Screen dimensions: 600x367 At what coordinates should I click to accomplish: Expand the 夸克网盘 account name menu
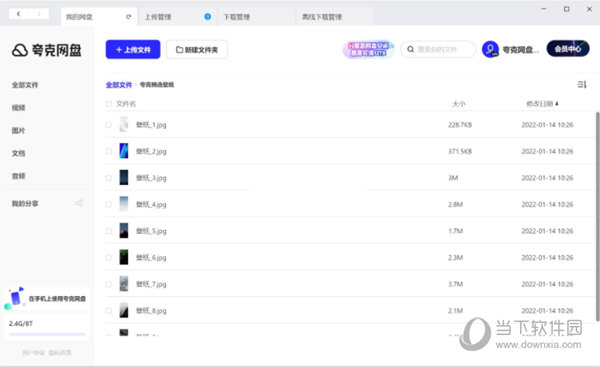tap(521, 50)
